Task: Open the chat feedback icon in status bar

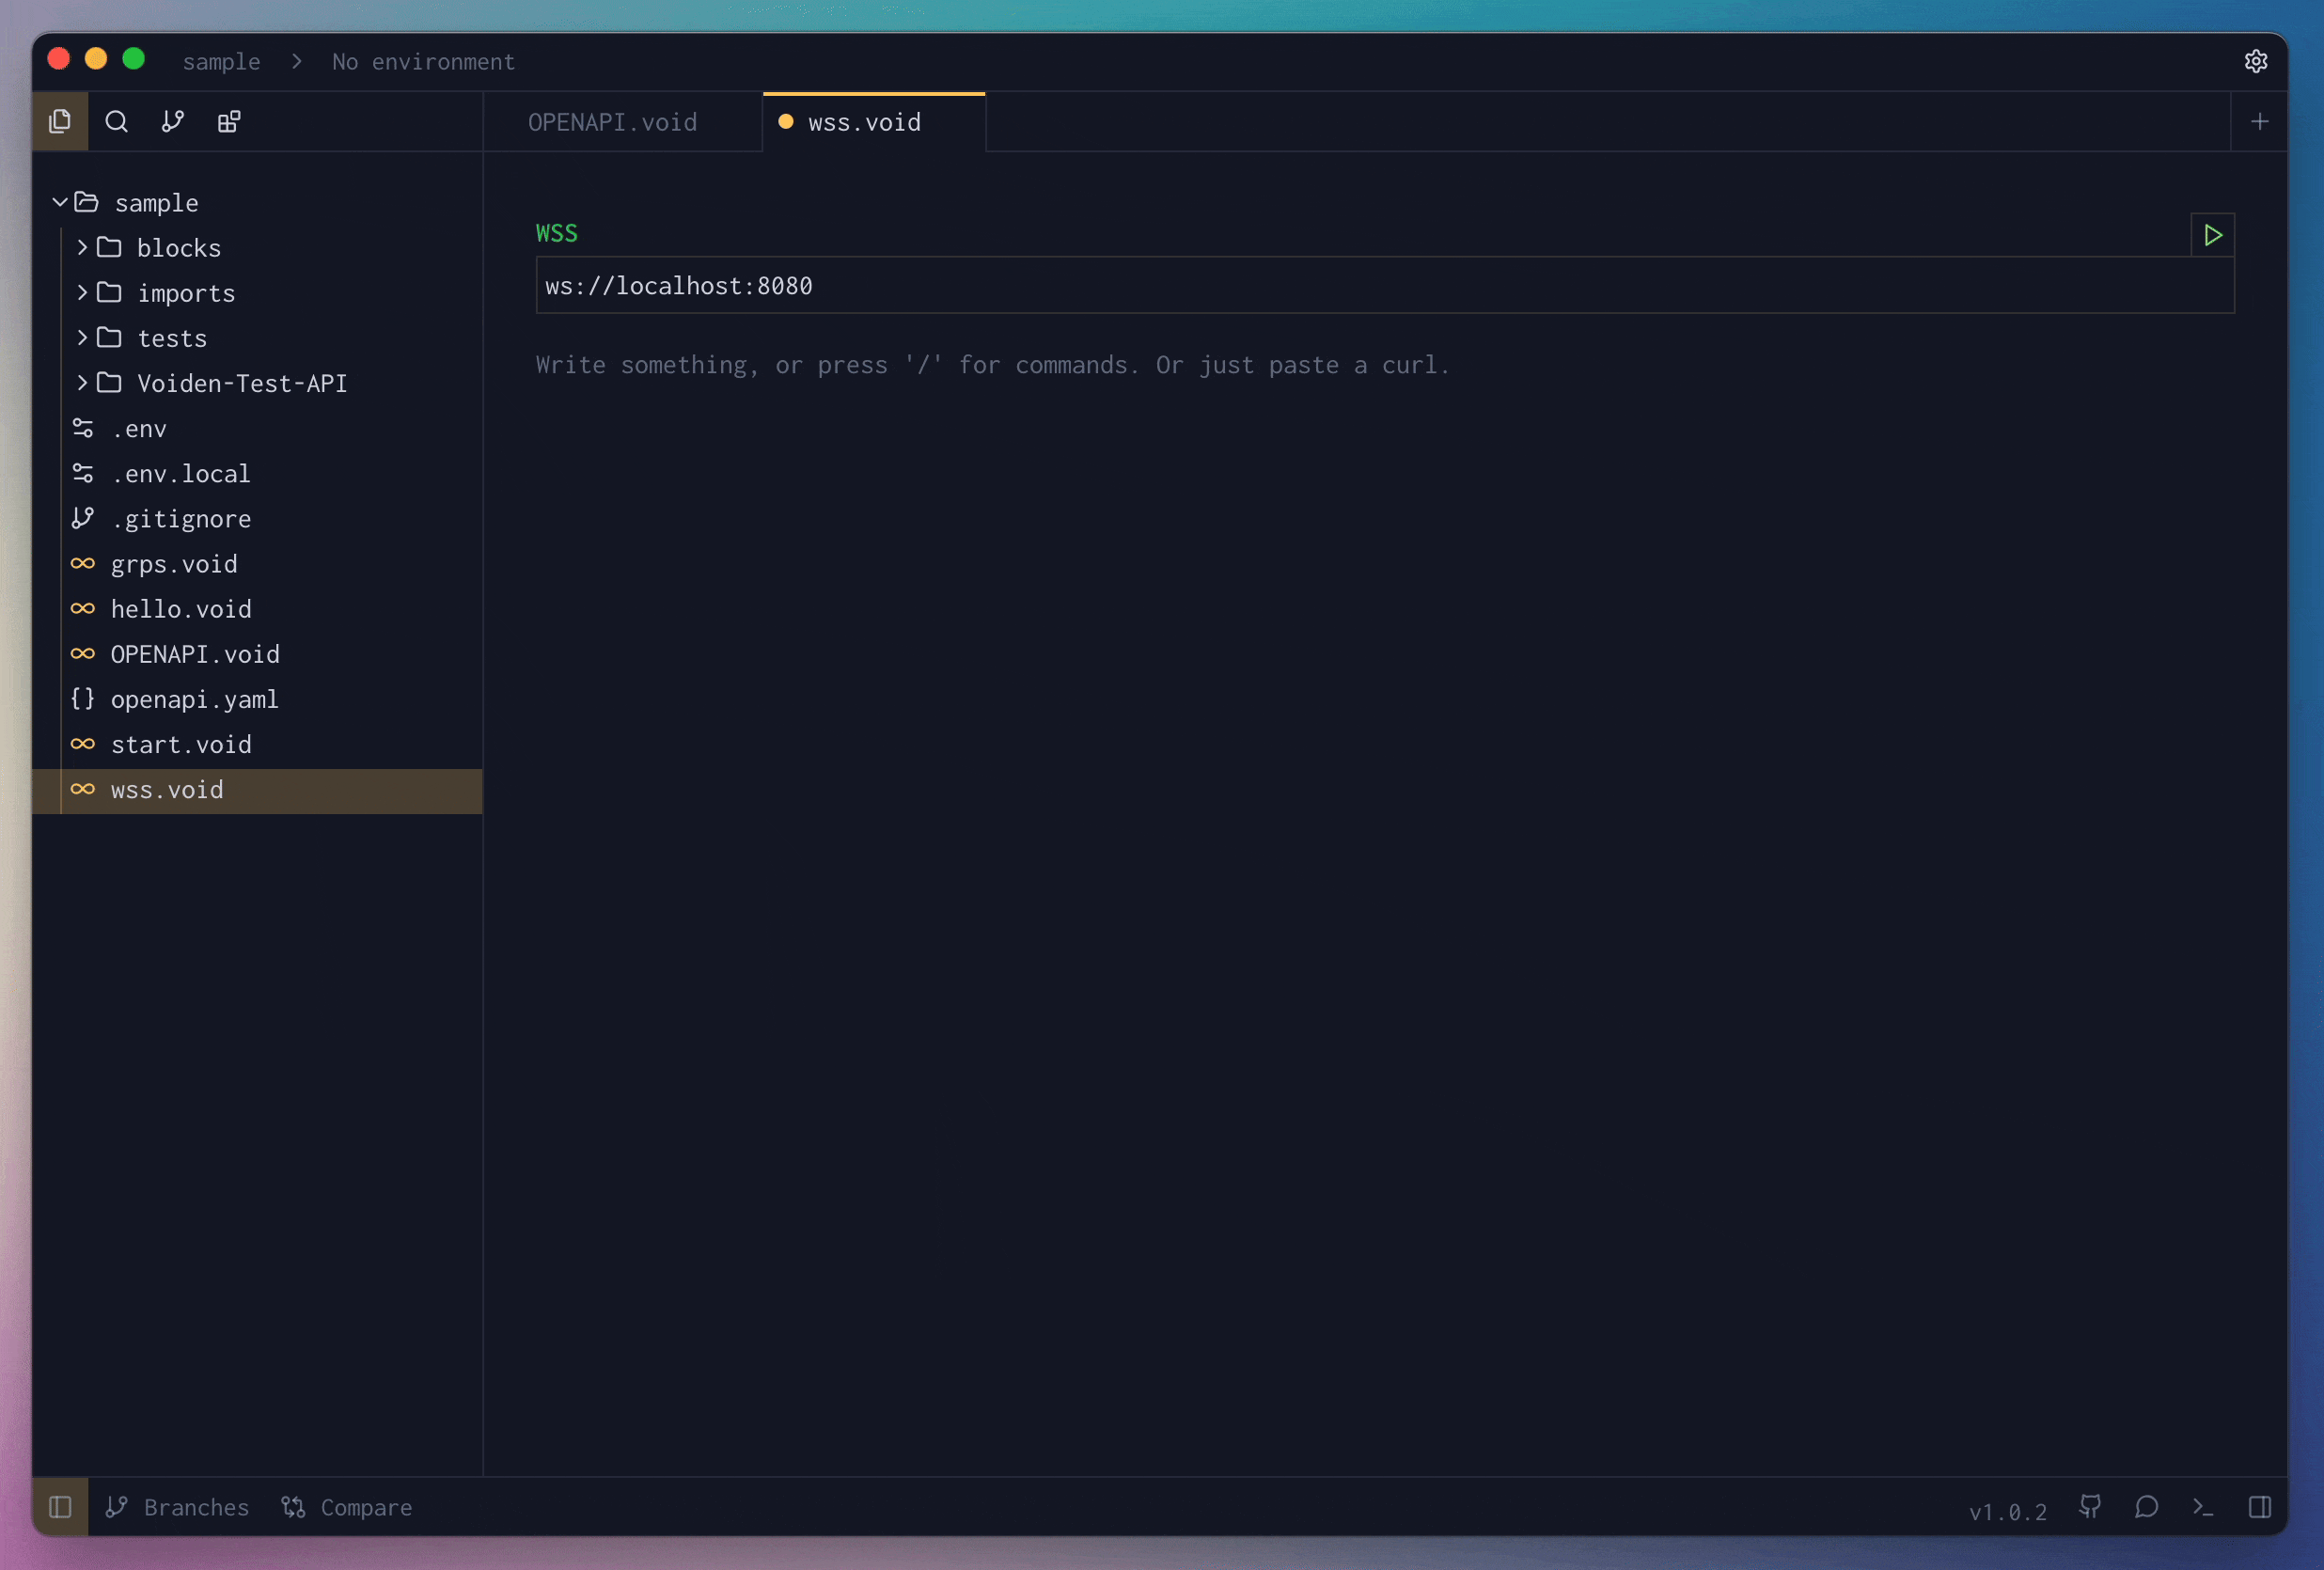Action: [2146, 1507]
